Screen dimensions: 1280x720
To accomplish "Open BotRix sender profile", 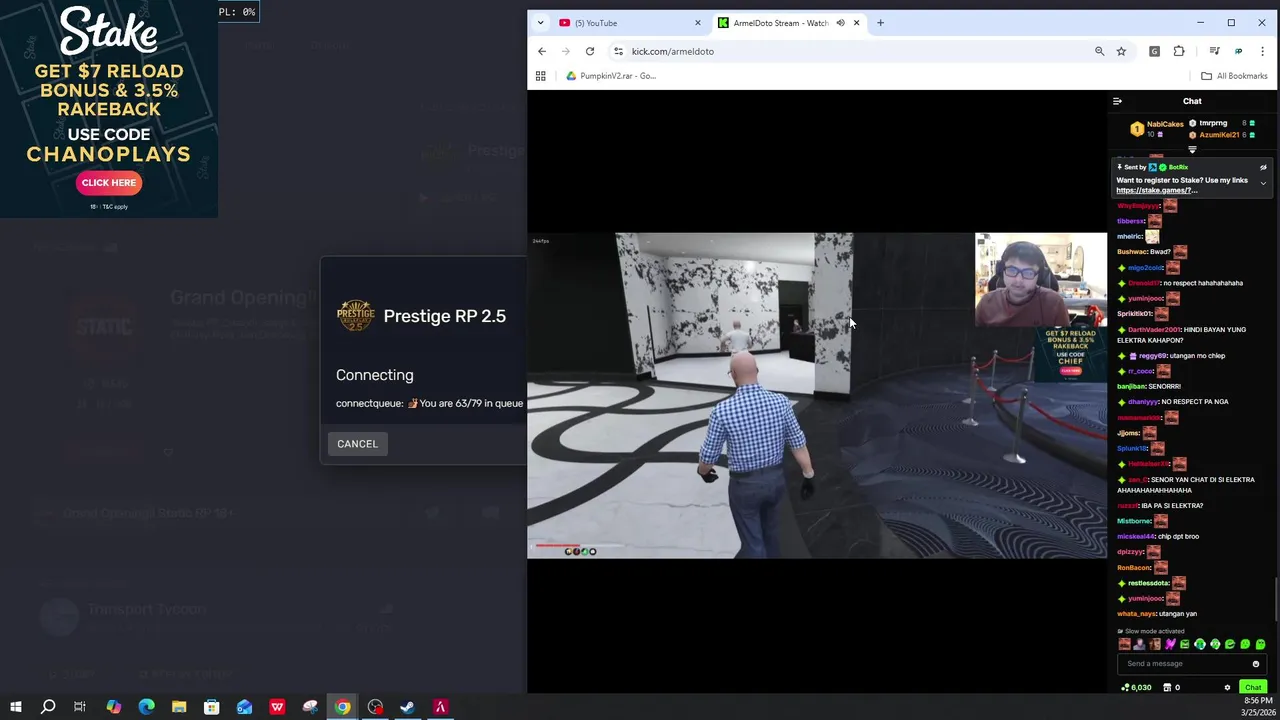I will 1178,168.
